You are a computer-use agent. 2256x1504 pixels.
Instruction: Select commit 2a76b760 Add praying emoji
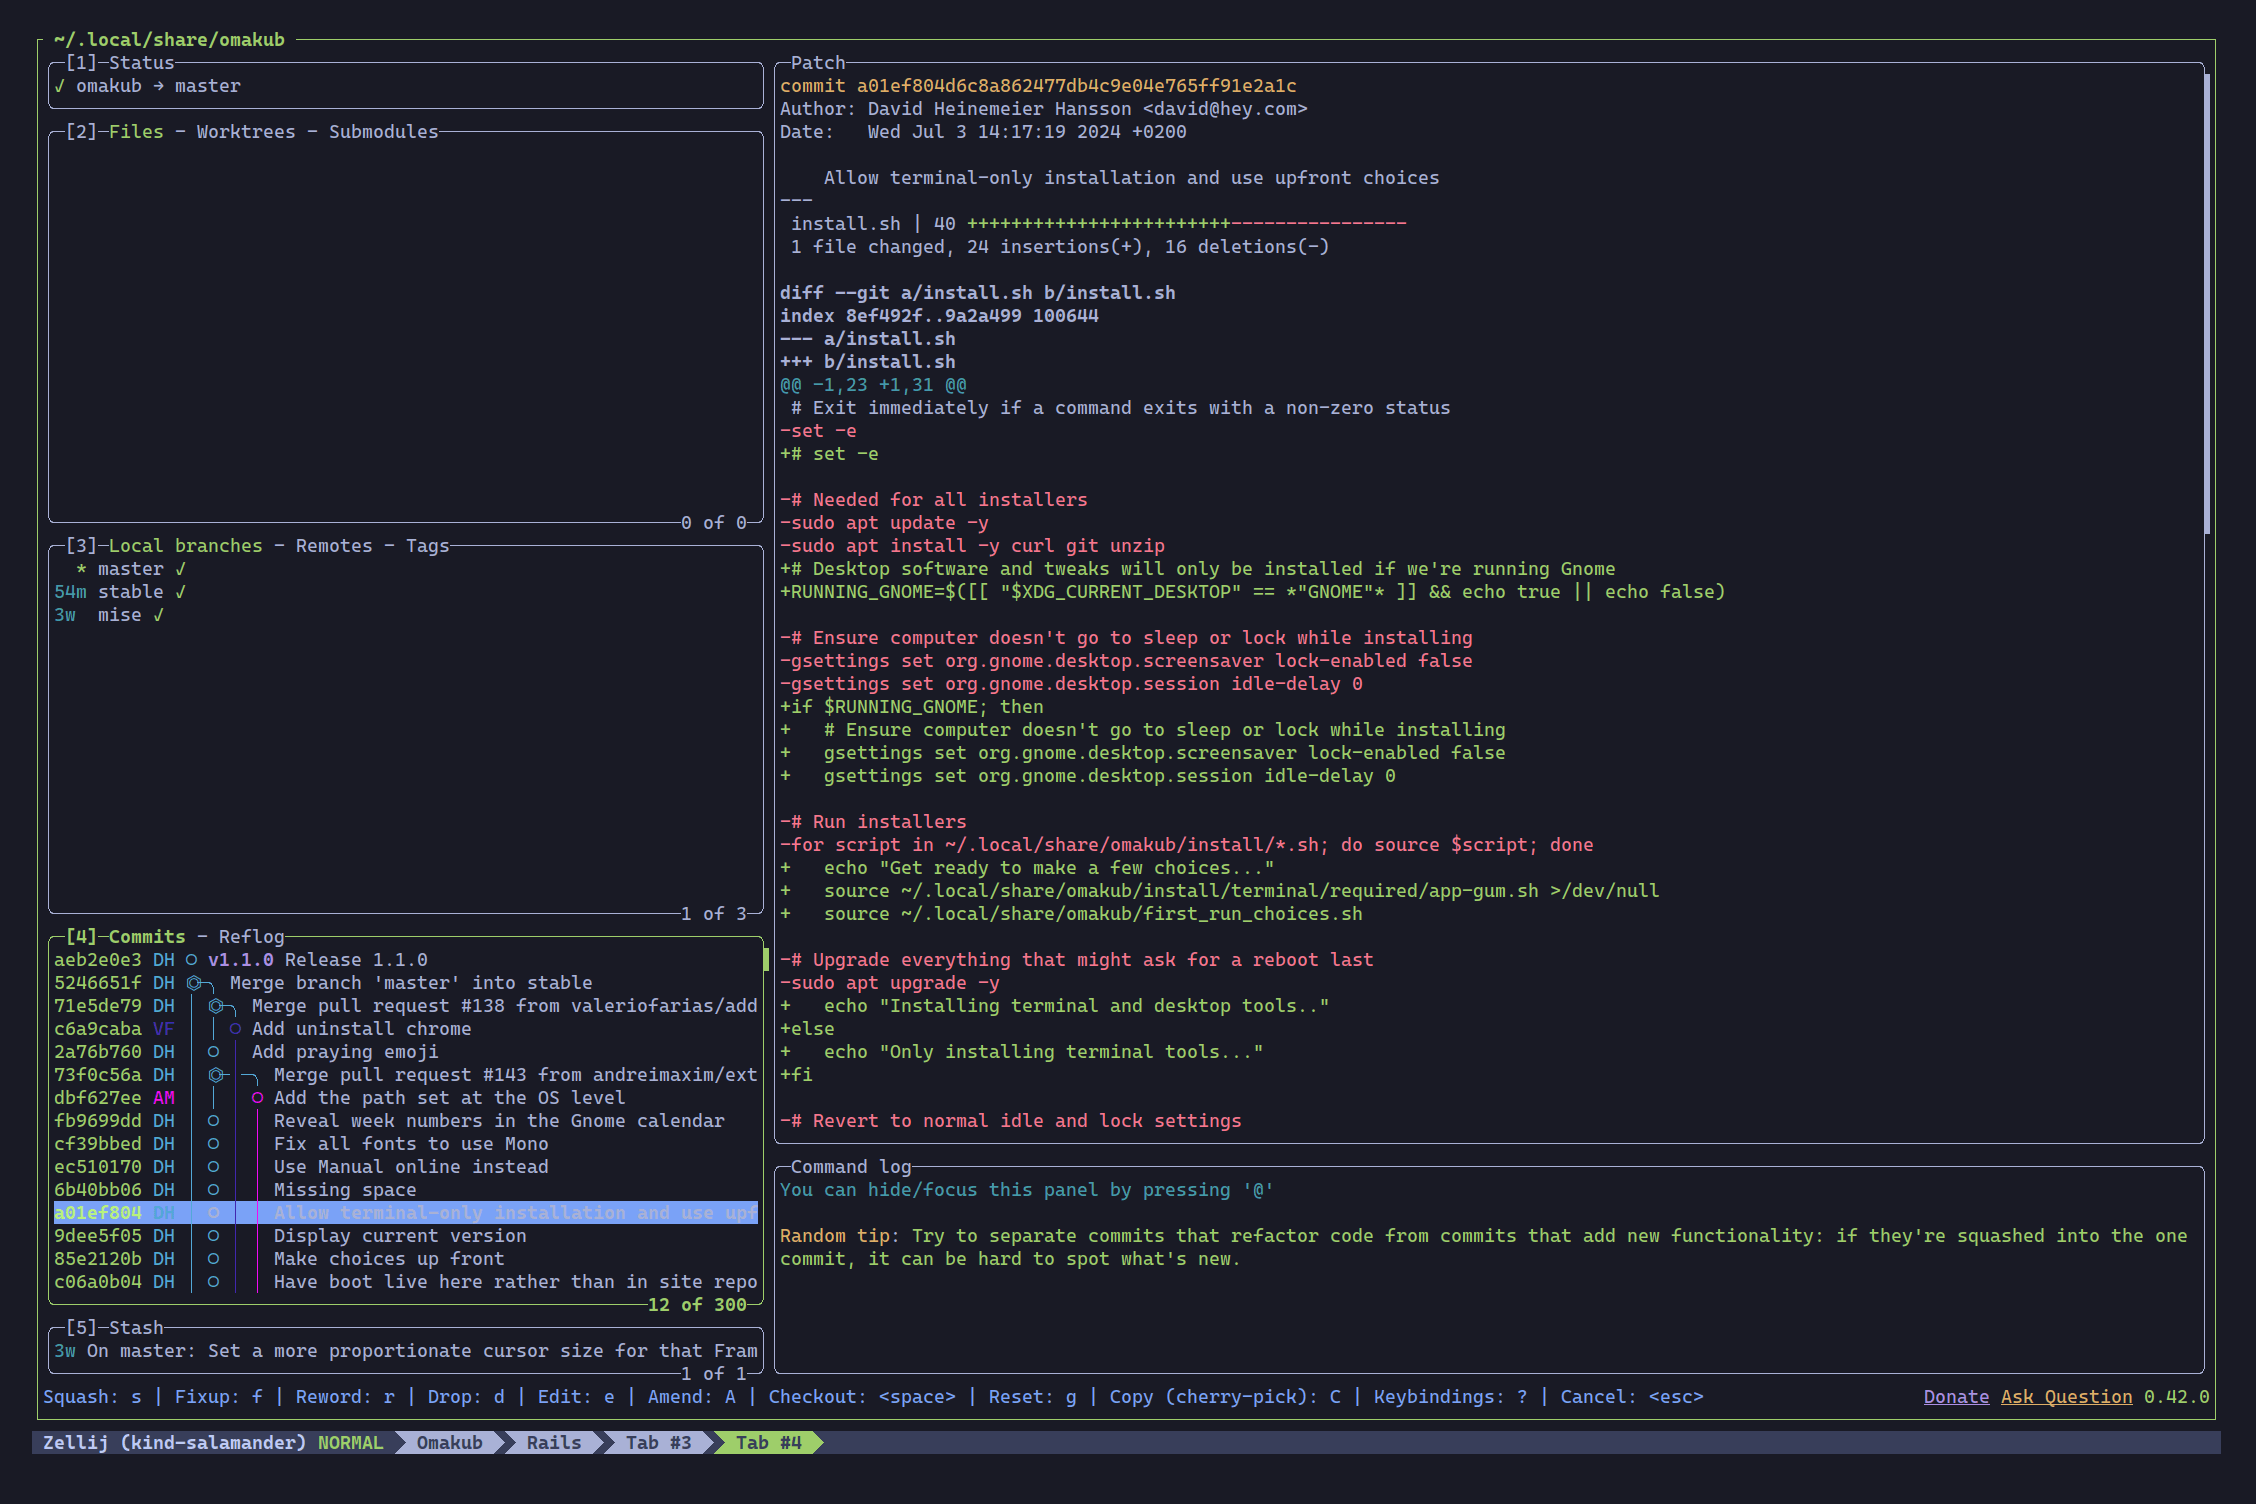pyautogui.click(x=405, y=1052)
